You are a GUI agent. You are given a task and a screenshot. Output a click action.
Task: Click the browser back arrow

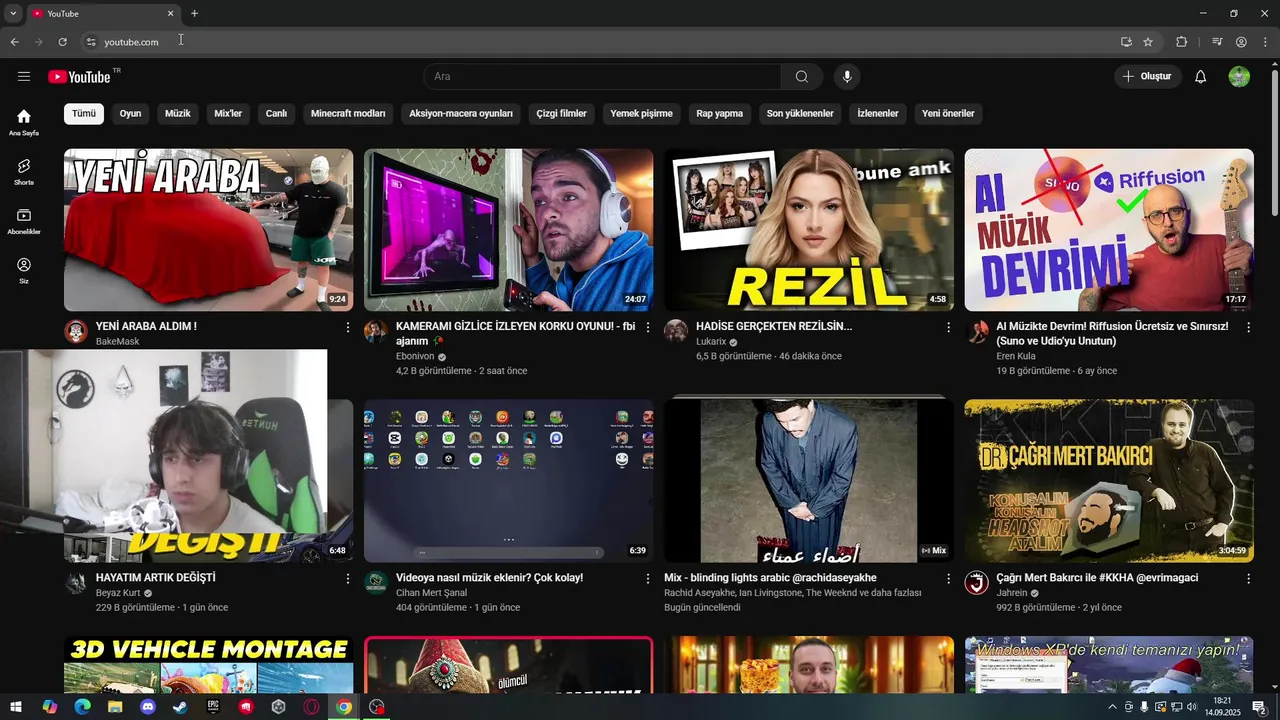click(14, 42)
